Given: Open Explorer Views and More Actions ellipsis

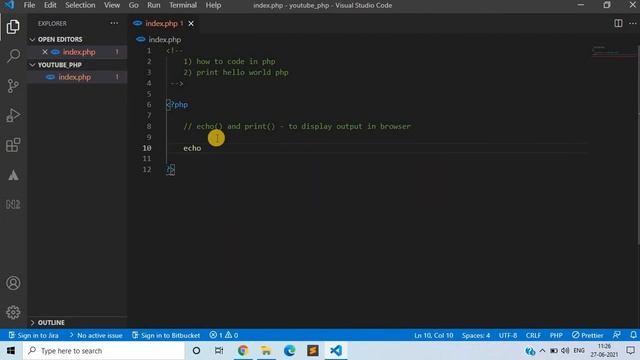Looking at the screenshot, I should [114, 23].
